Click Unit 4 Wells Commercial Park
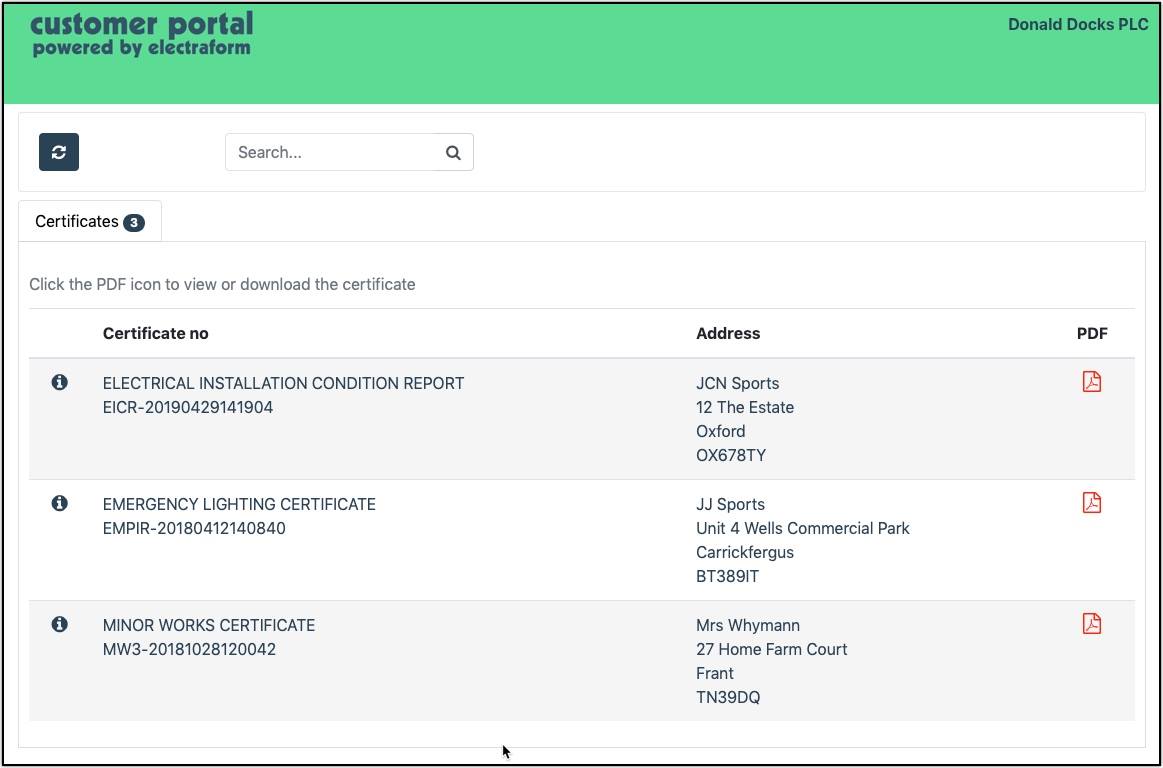1163x768 pixels. [x=803, y=528]
